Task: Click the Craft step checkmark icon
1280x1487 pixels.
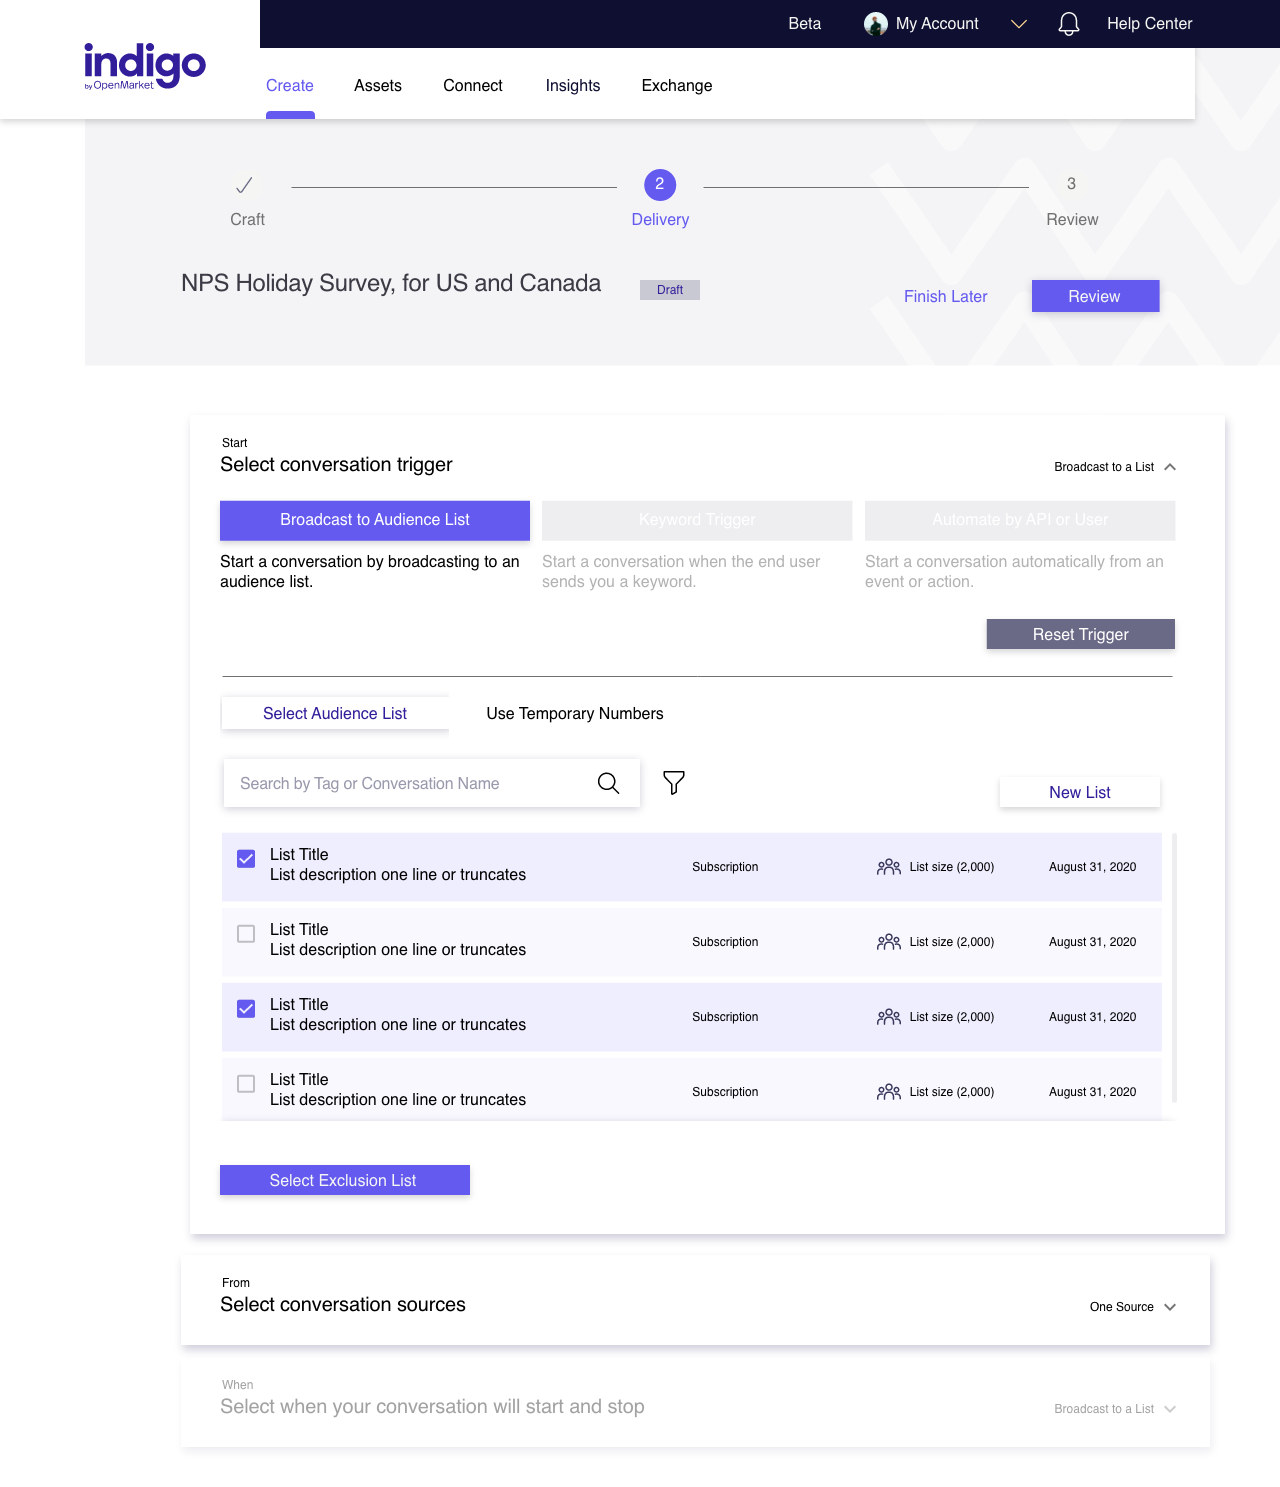Action: (x=244, y=185)
